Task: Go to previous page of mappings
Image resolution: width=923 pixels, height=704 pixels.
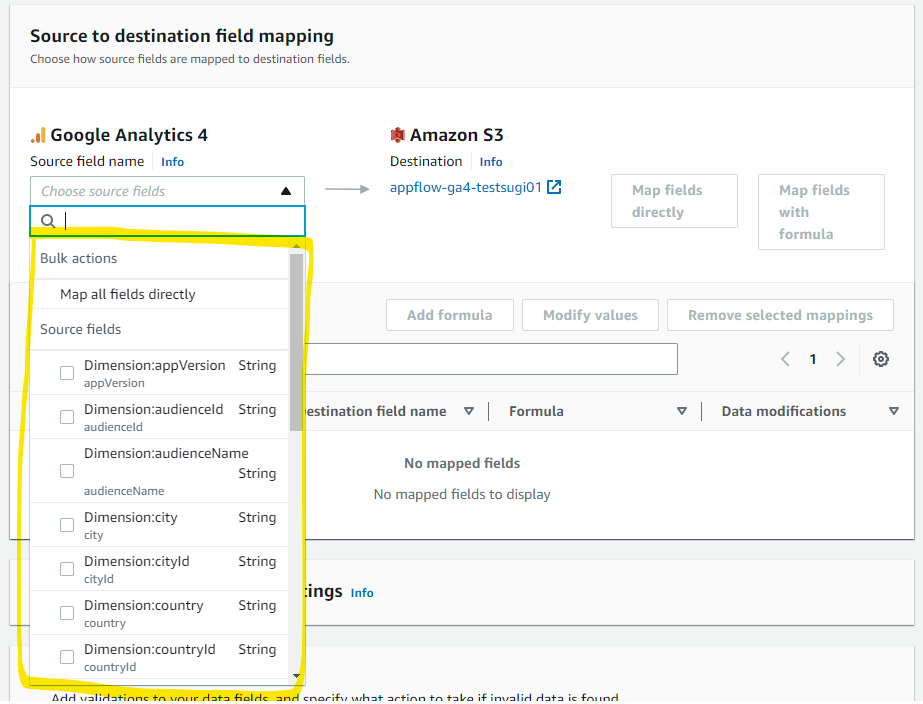Action: click(x=785, y=359)
